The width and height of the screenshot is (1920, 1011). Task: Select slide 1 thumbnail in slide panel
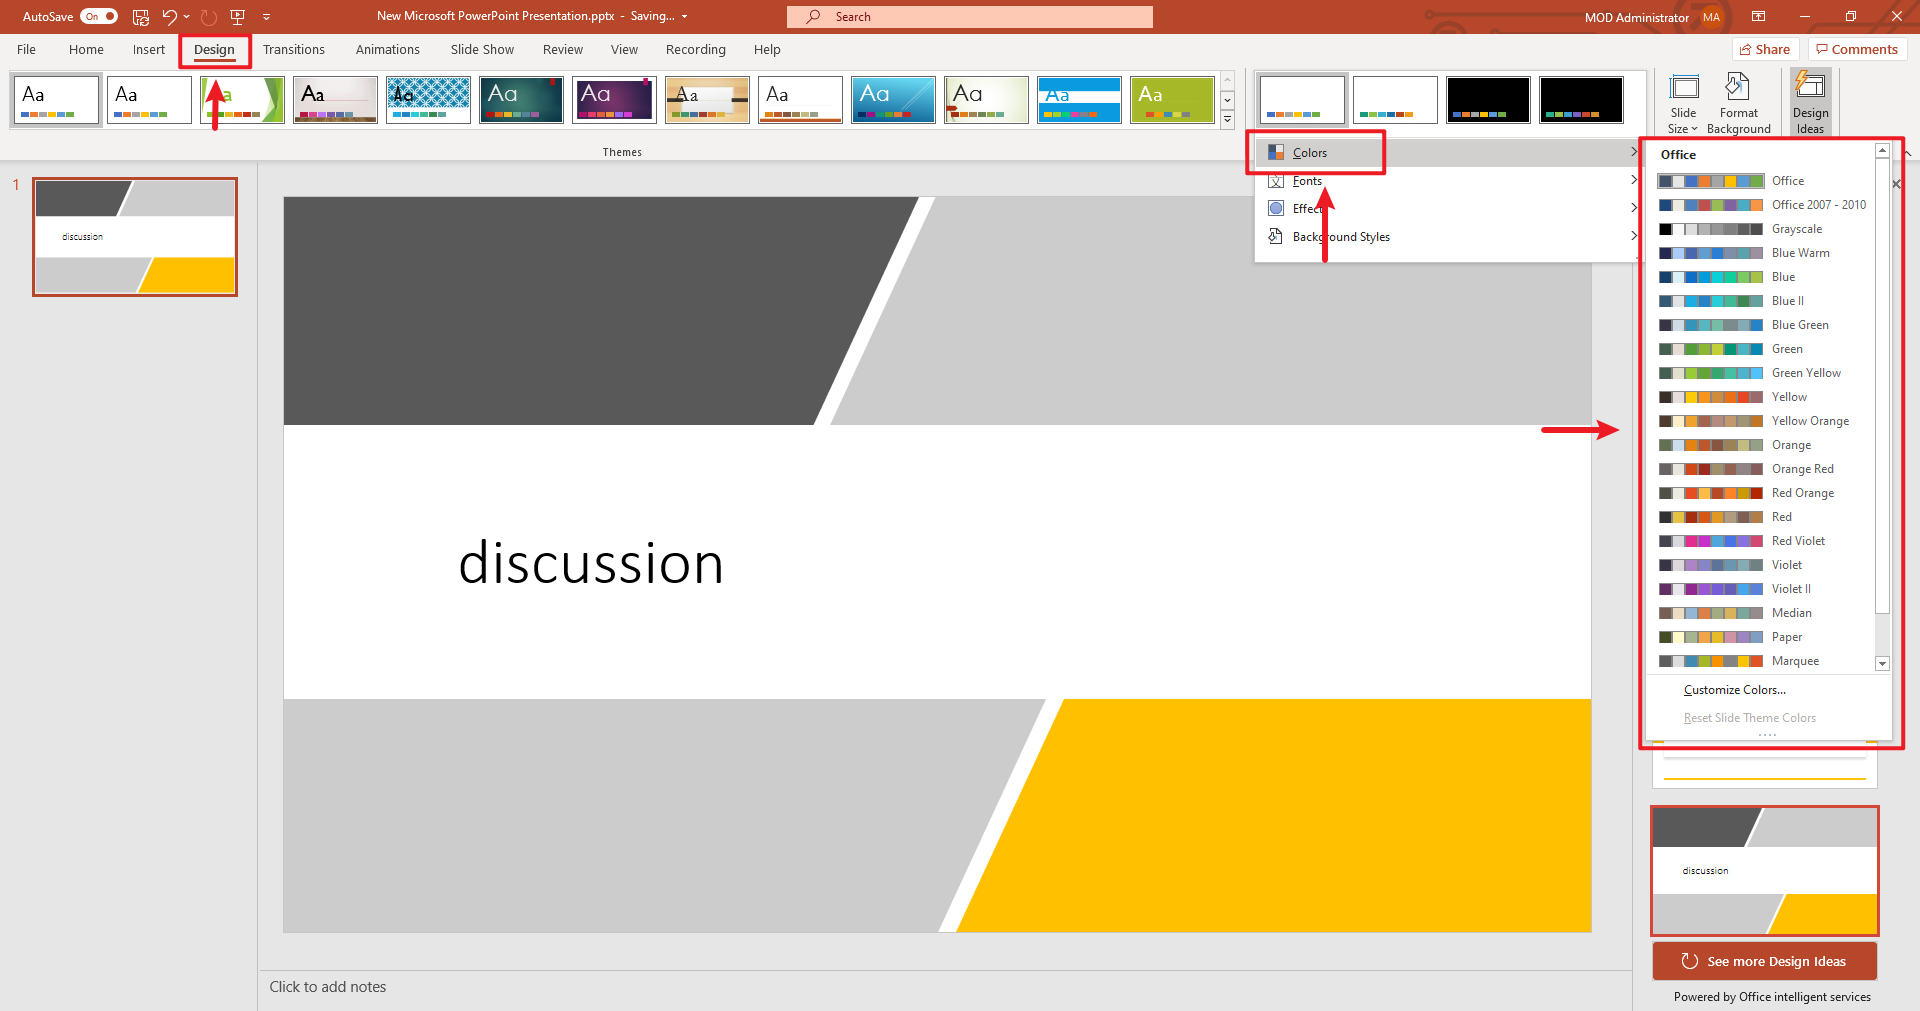coord(135,237)
